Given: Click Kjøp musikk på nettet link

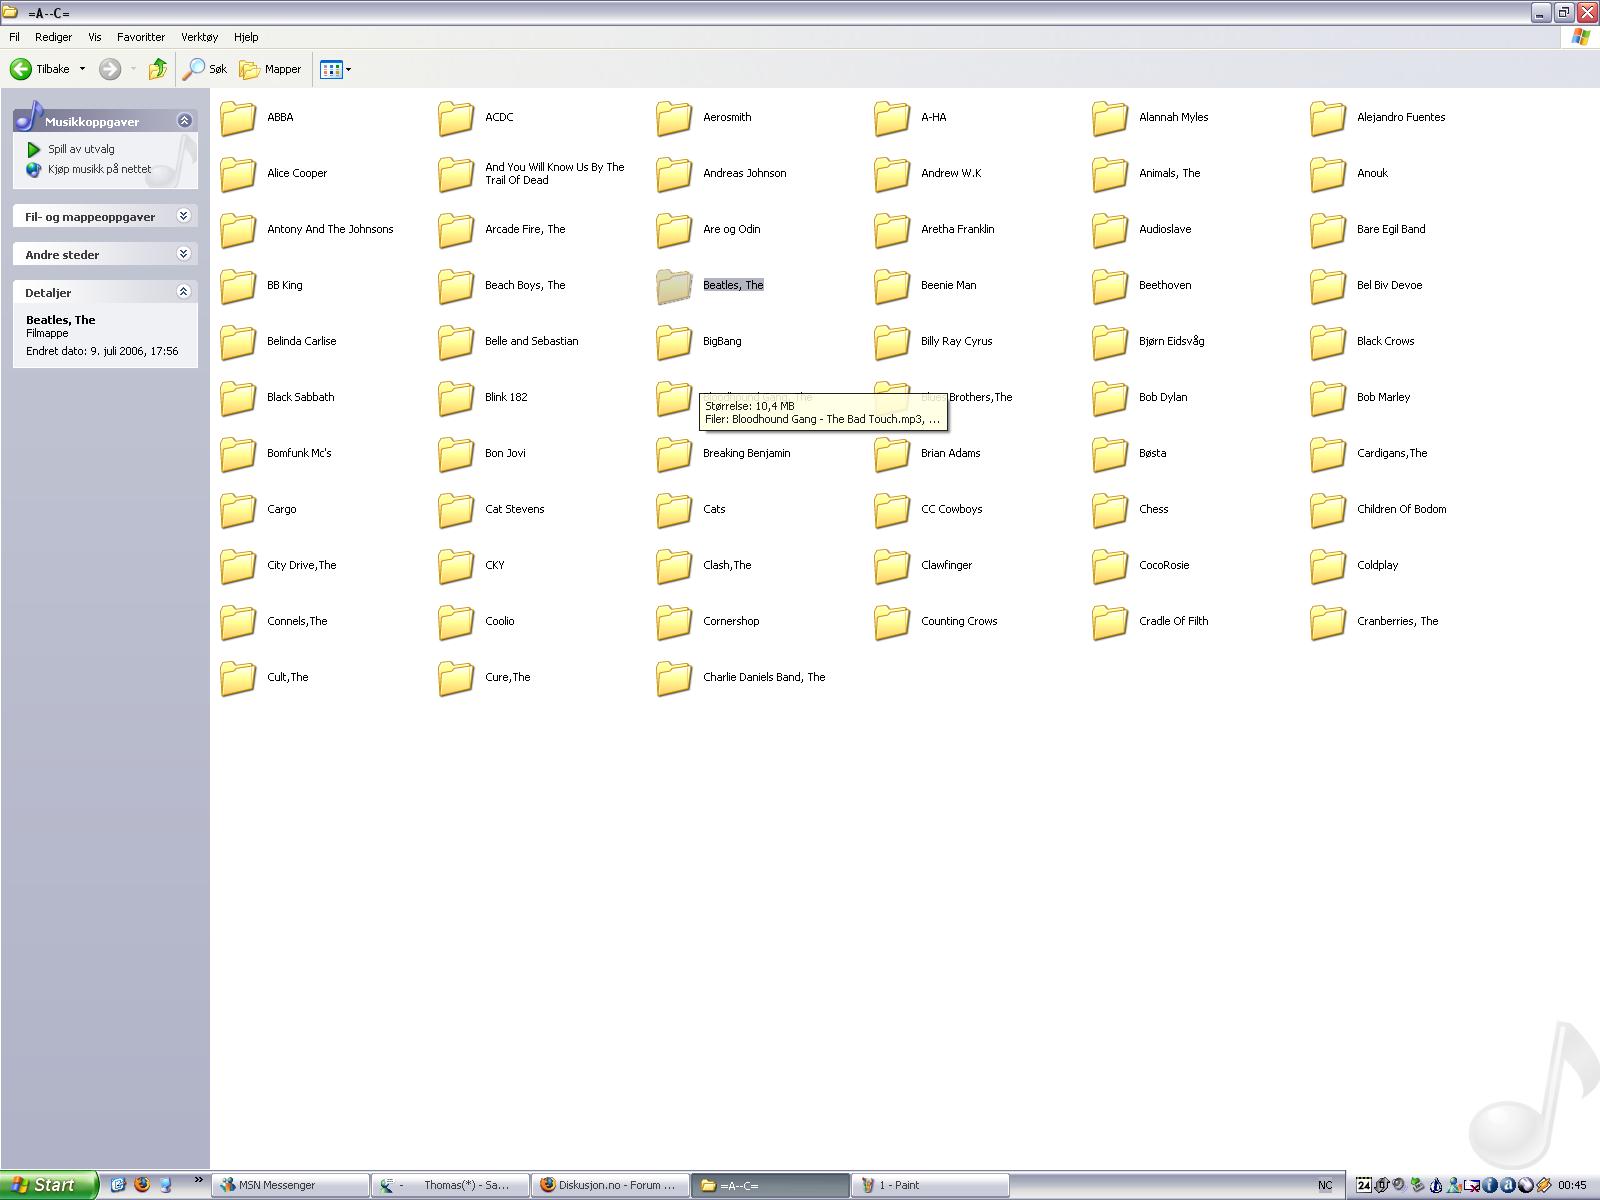Looking at the screenshot, I should 99,169.
